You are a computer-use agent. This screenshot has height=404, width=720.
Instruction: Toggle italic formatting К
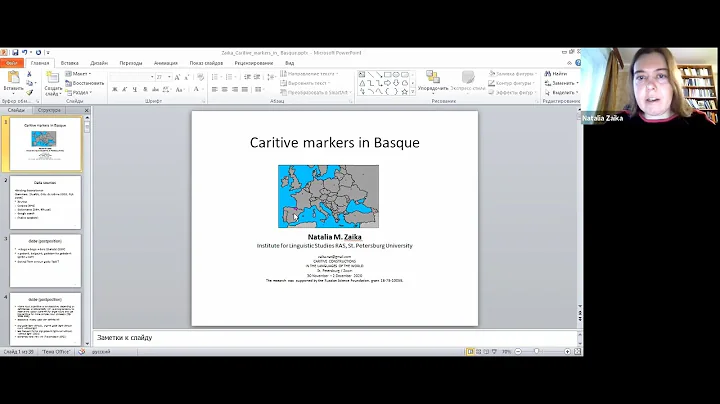click(x=124, y=90)
